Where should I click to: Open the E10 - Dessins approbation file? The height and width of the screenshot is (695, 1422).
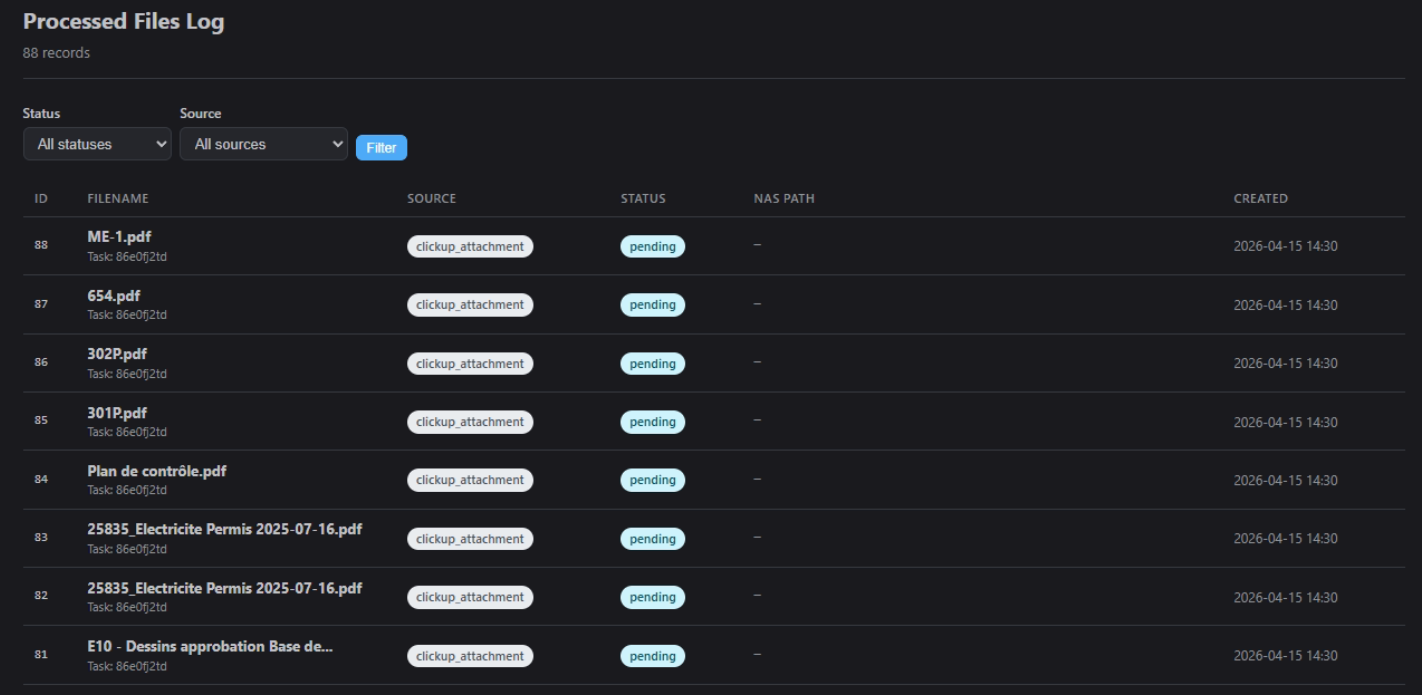pos(210,647)
